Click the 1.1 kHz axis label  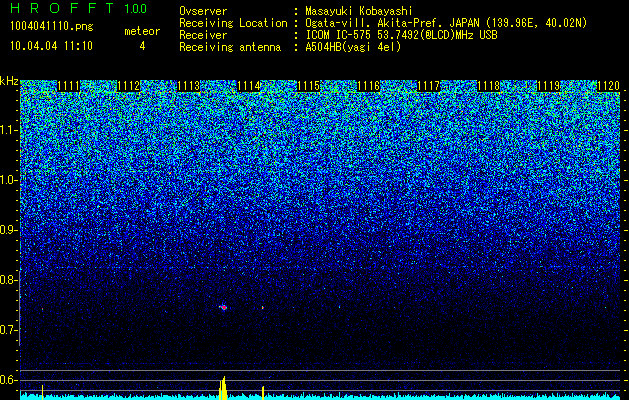click(9, 130)
